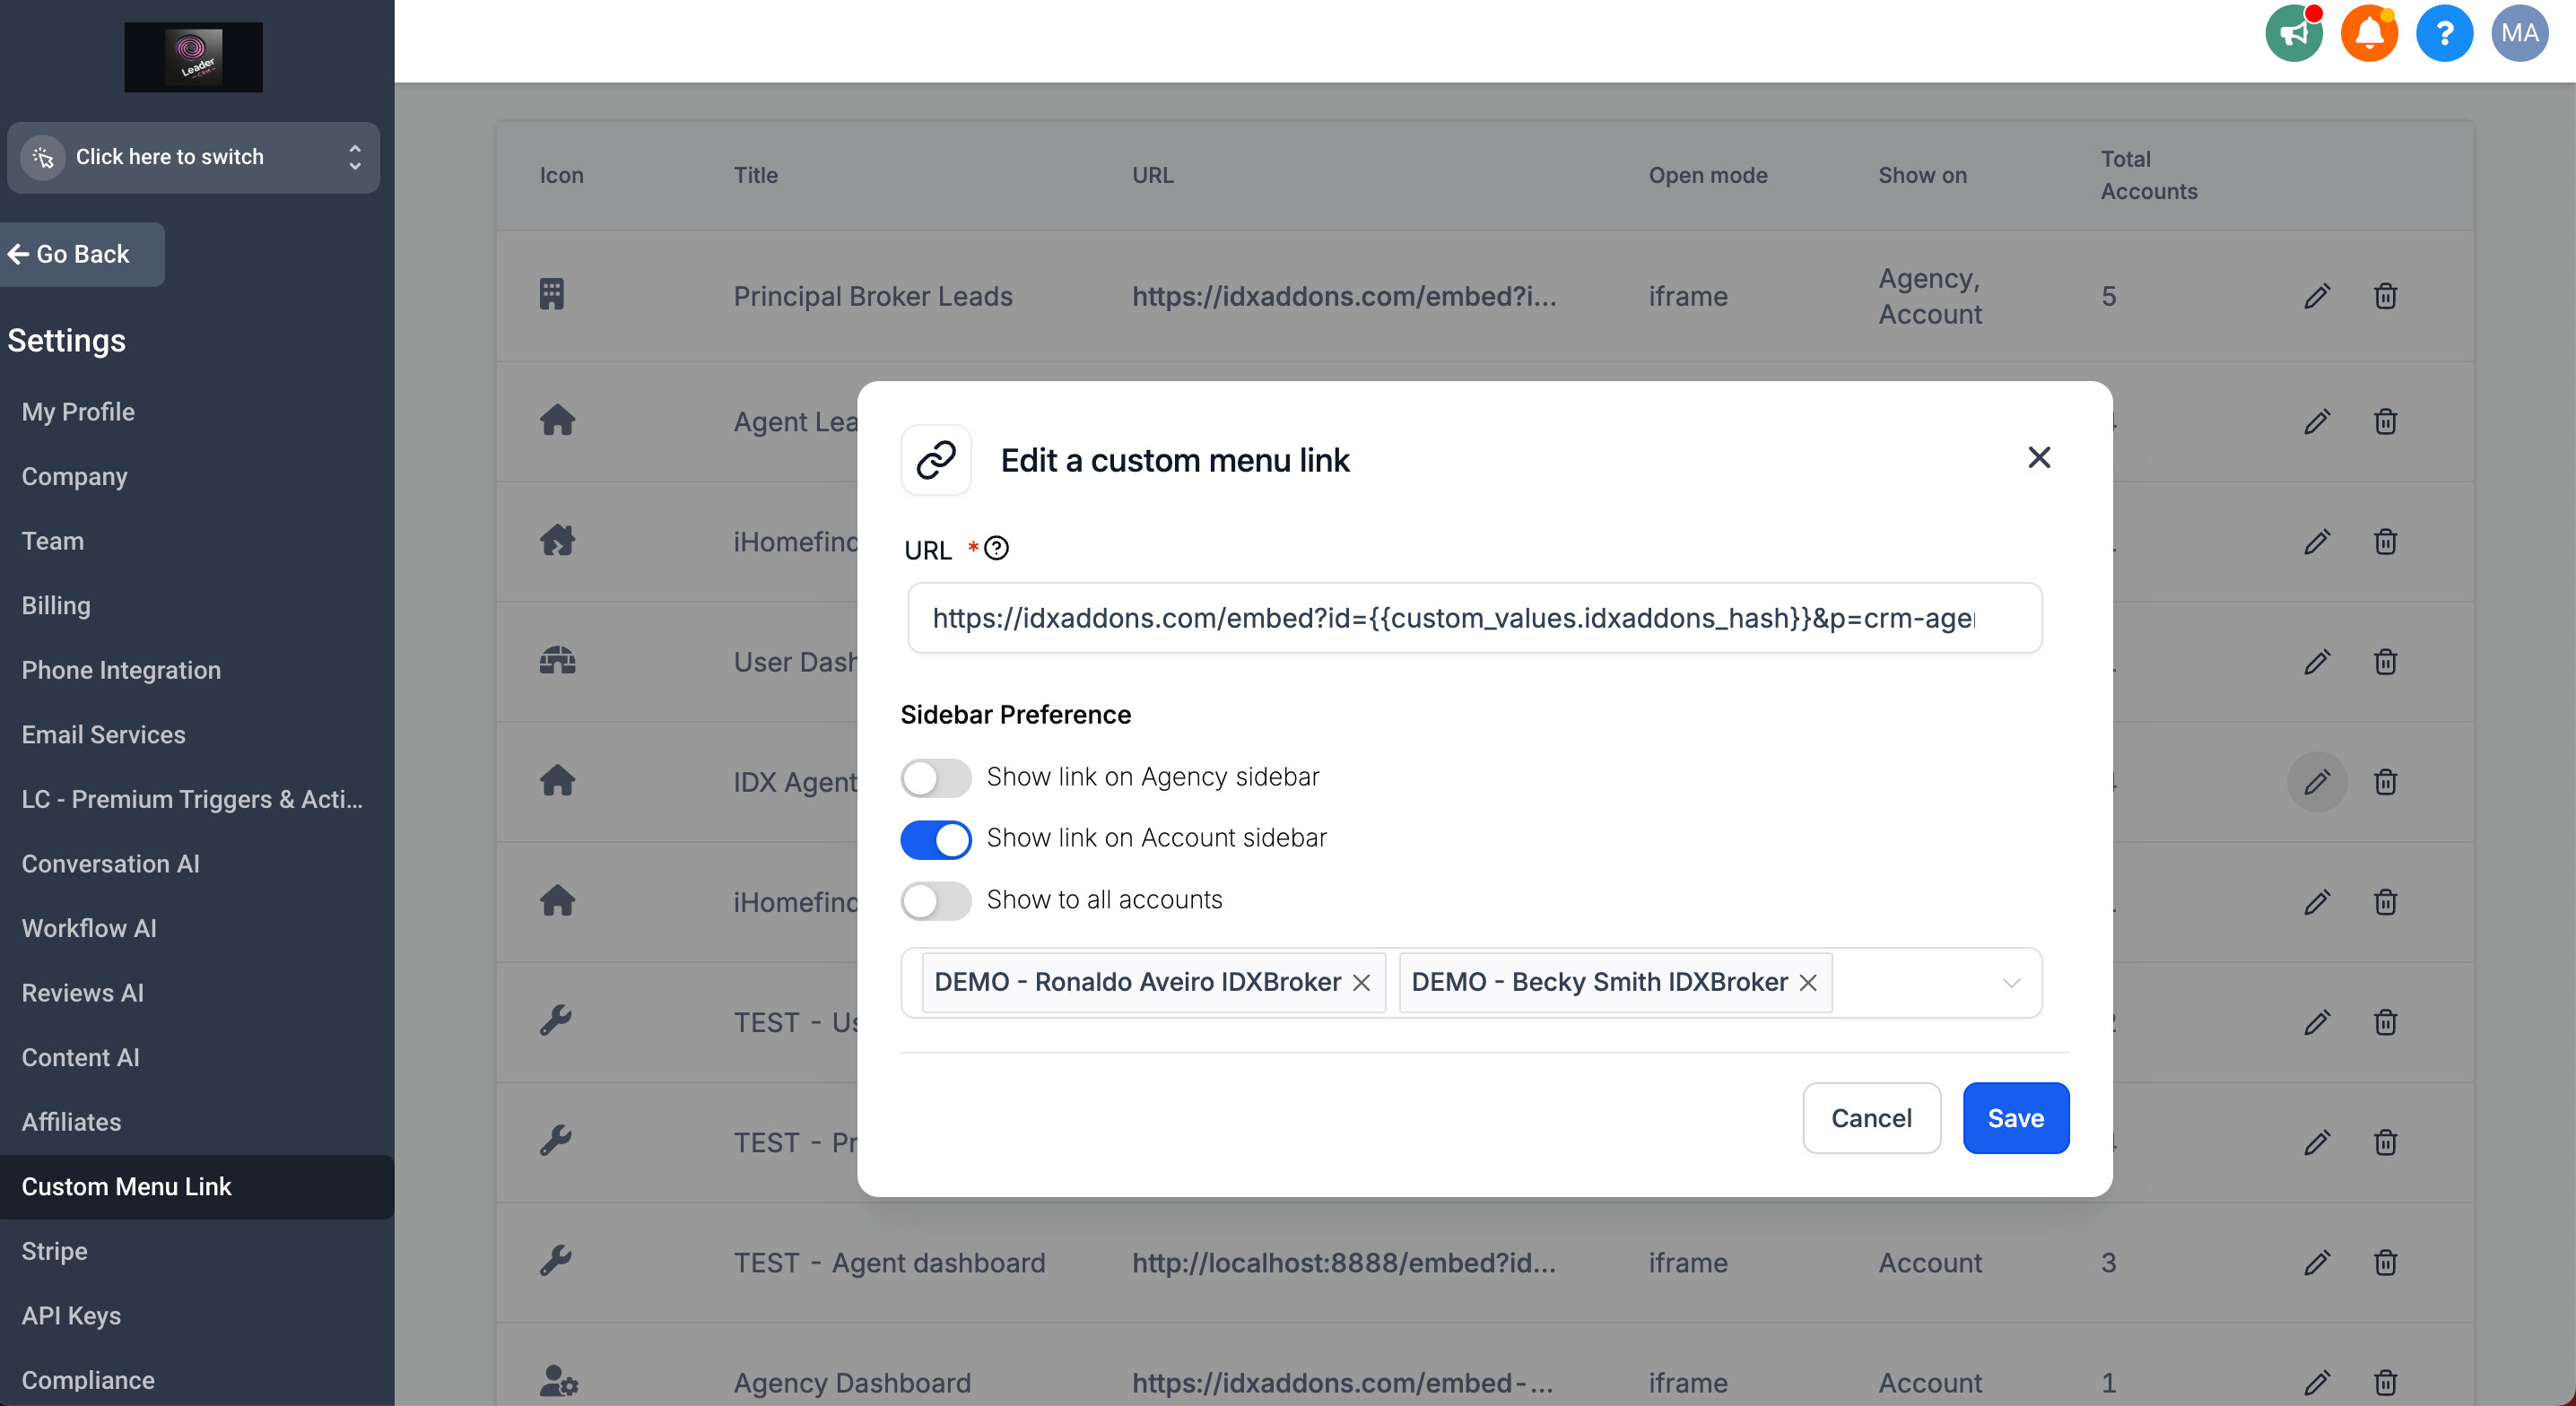Open the API Keys settings page

pos(71,1315)
